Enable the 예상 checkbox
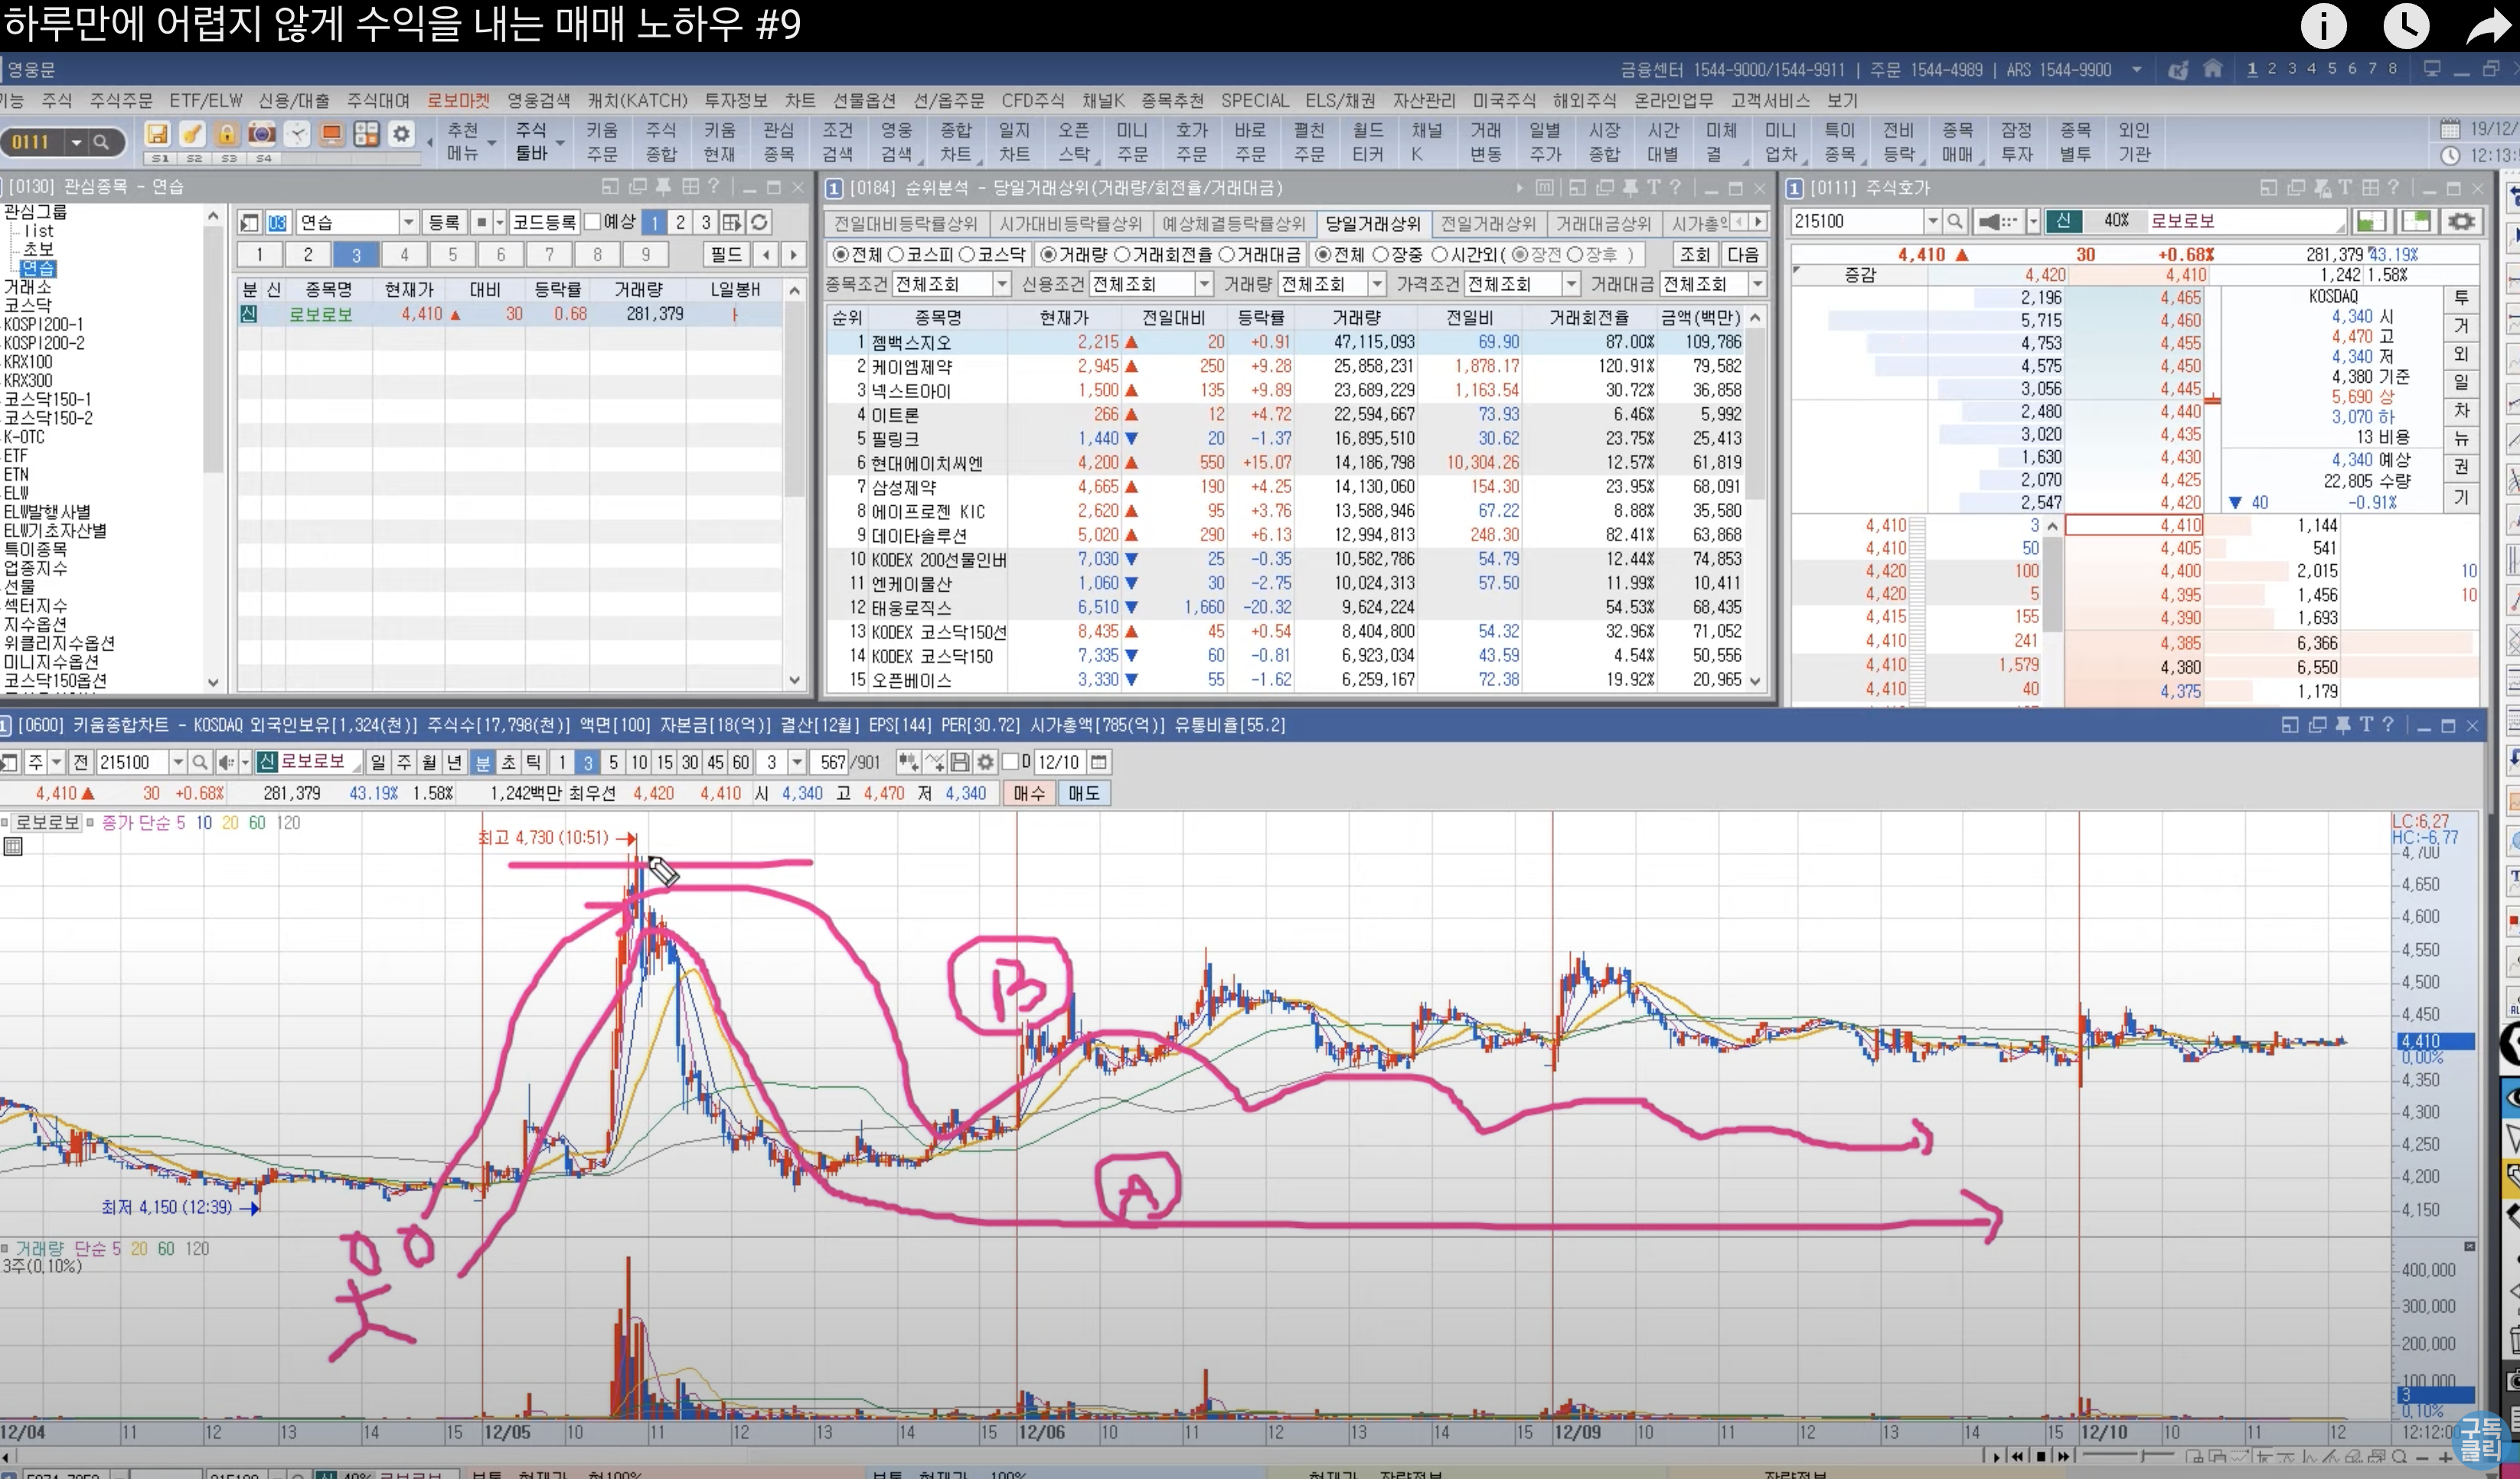This screenshot has width=2520, height=1479. [x=593, y=222]
